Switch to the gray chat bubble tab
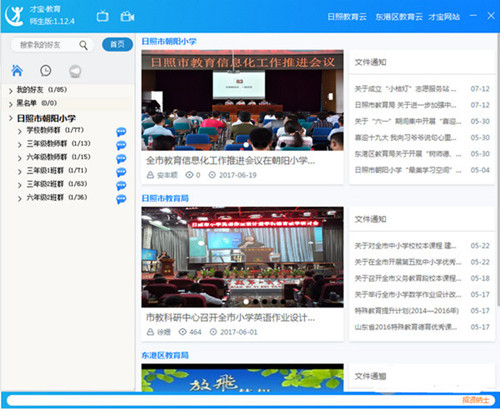 [x=75, y=71]
